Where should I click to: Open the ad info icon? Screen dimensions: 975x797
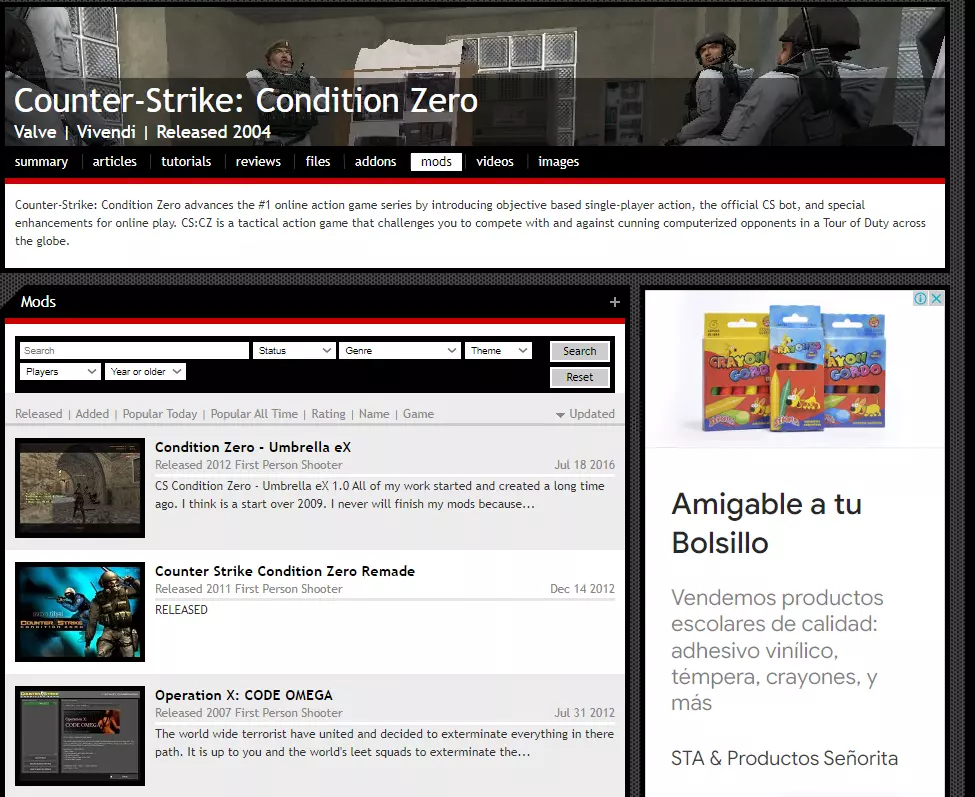point(920,298)
